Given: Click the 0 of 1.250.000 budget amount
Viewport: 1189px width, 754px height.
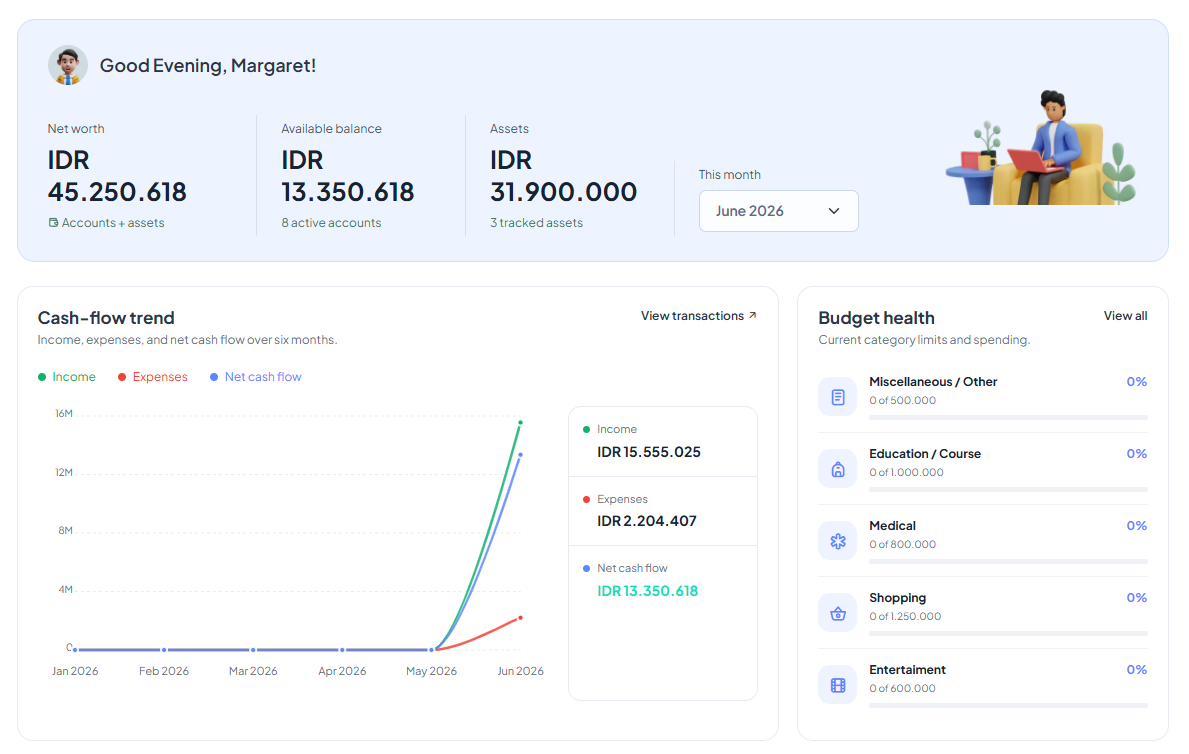Looking at the screenshot, I should pyautogui.click(x=905, y=617).
